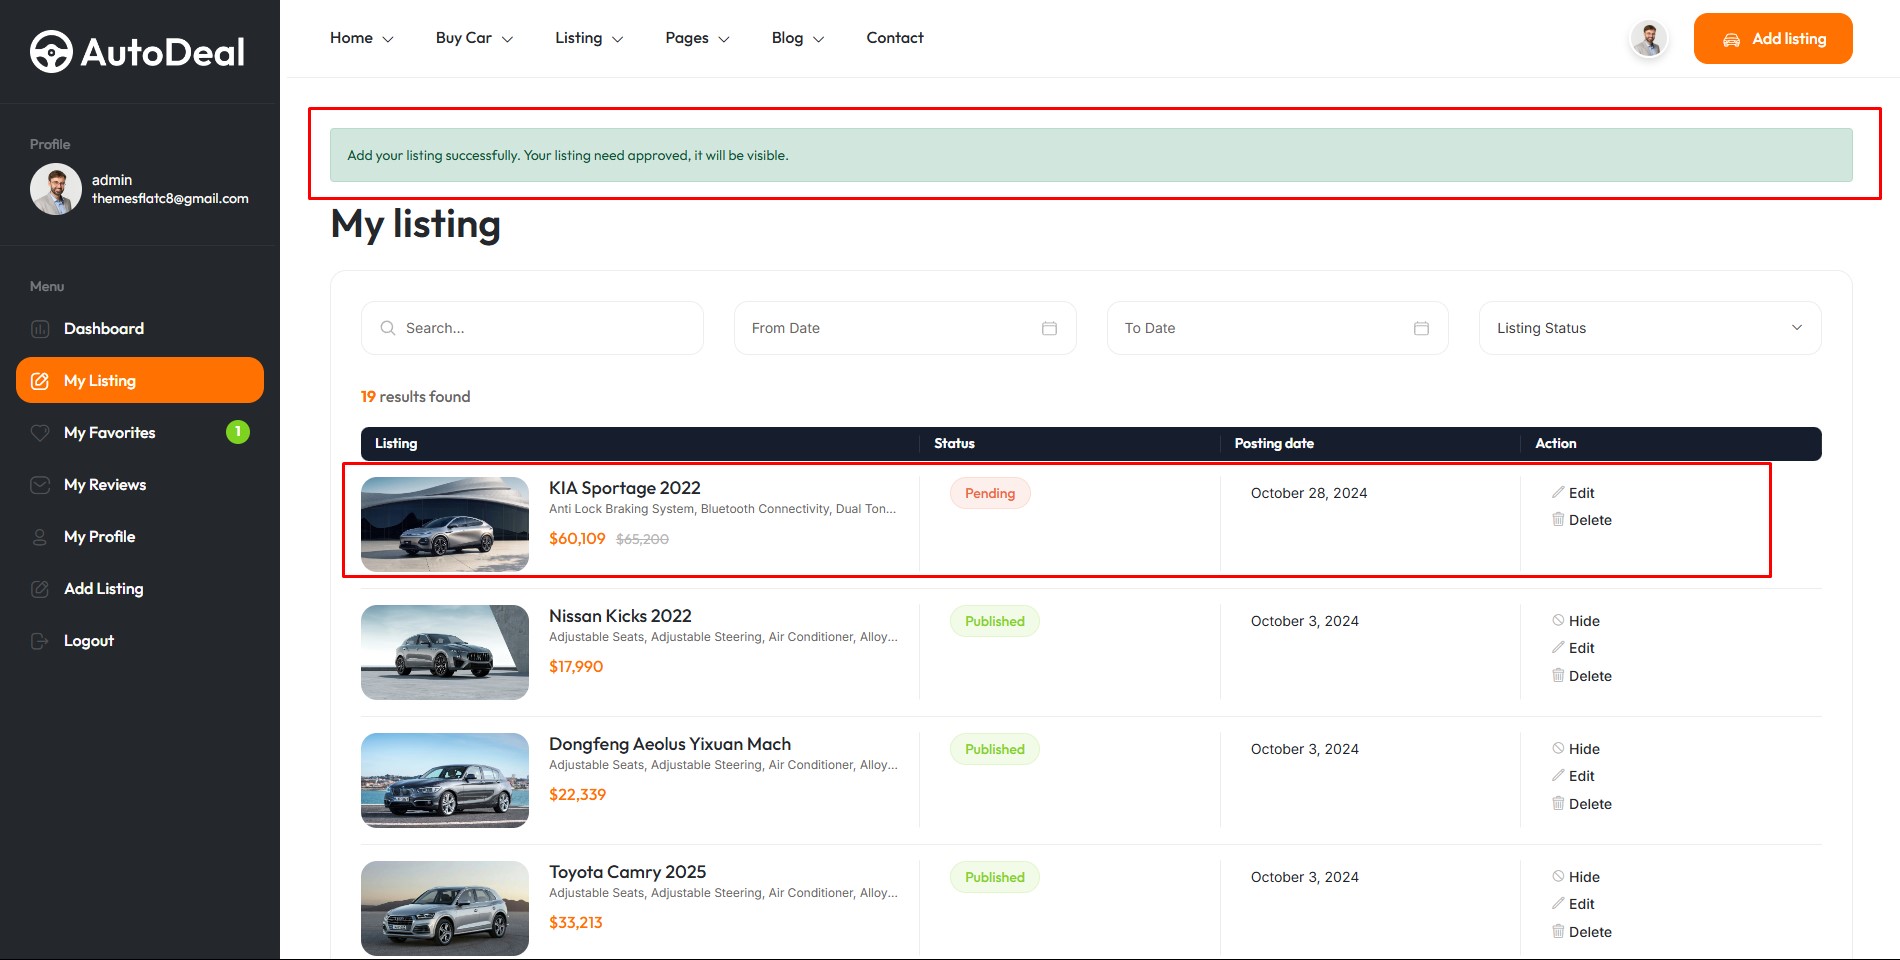Click the Logout exit icon

[x=40, y=641]
